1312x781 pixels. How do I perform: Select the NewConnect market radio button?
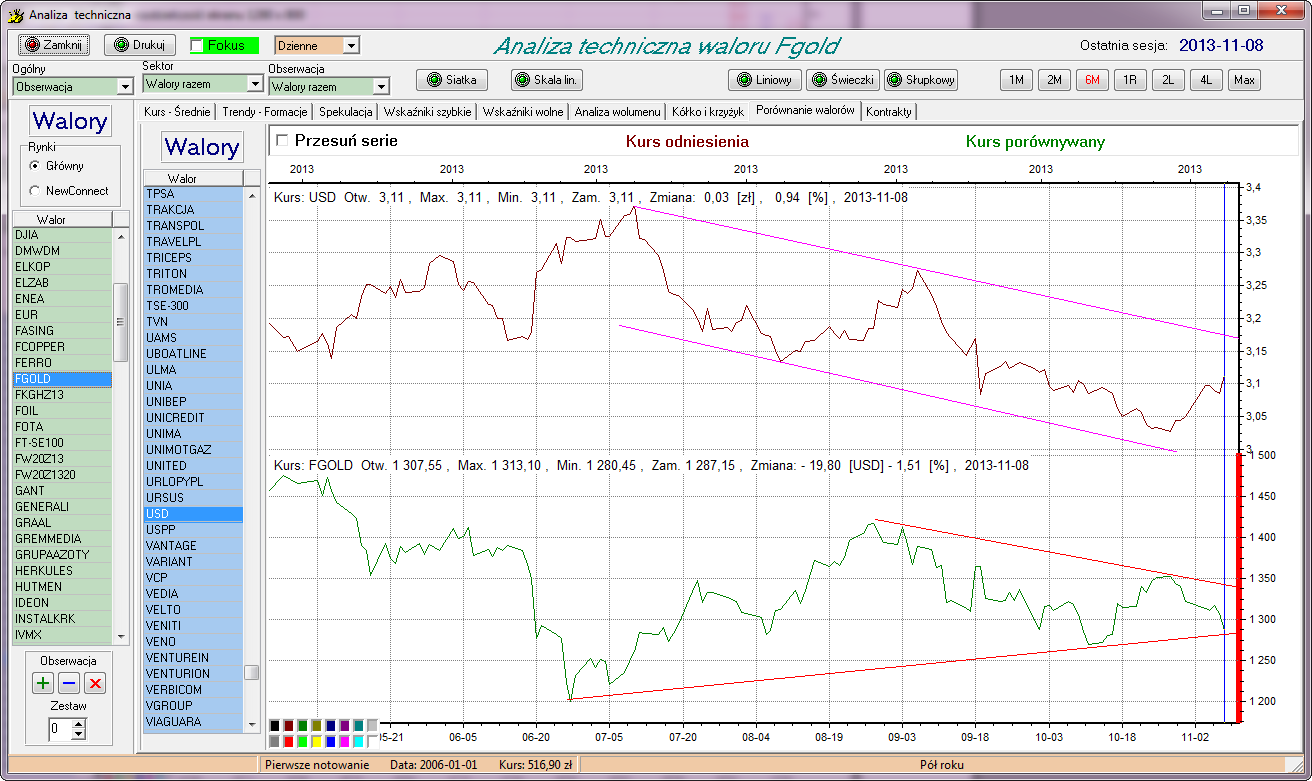coord(35,190)
